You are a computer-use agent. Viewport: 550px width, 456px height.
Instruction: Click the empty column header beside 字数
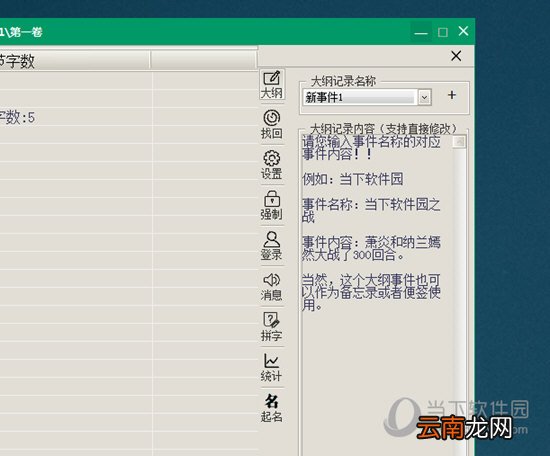pyautogui.click(x=204, y=60)
